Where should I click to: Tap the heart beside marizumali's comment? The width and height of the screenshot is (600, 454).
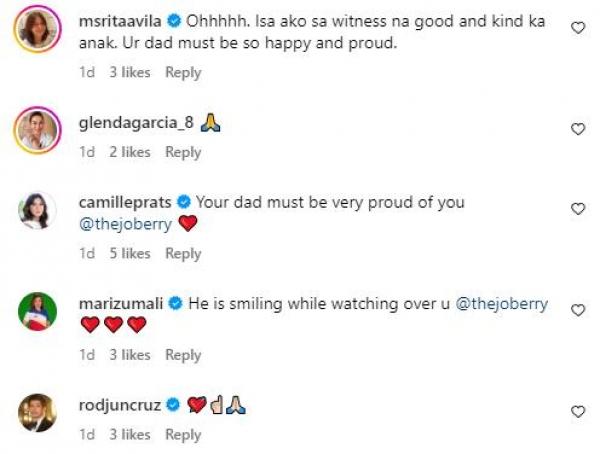coord(578,310)
